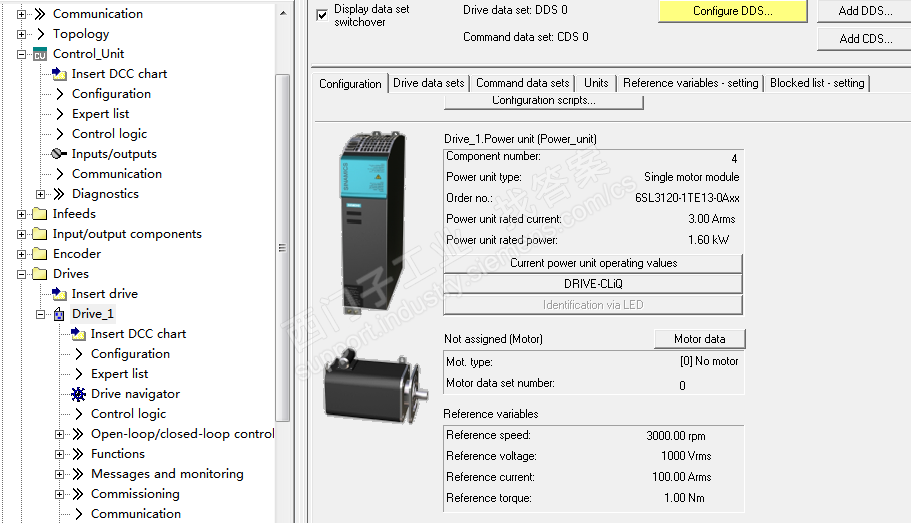Click the Expert list chevron icon under Control_Unit
Image resolution: width=911 pixels, height=523 pixels.
(60, 114)
